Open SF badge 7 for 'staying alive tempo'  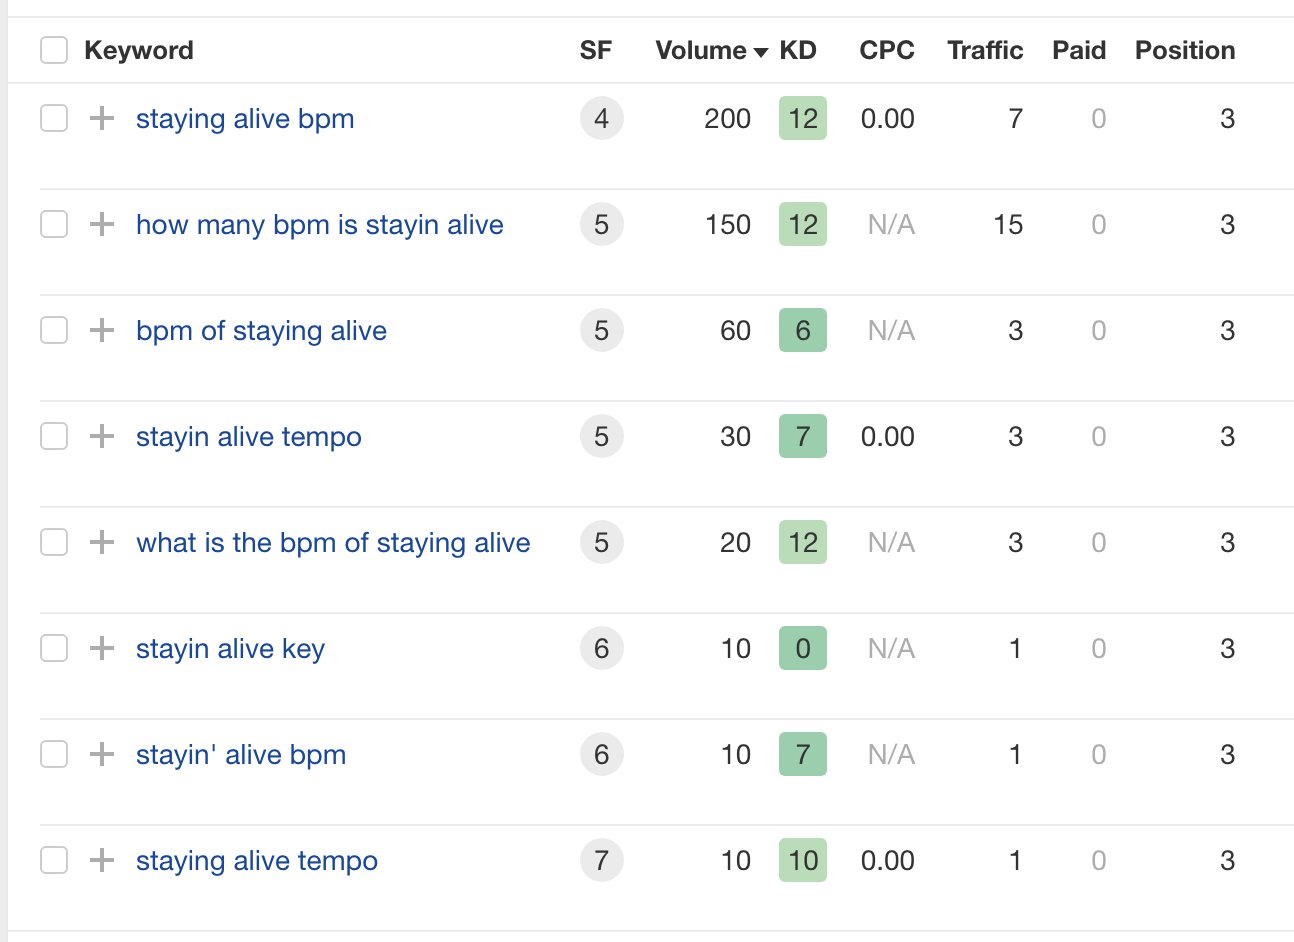coord(601,860)
